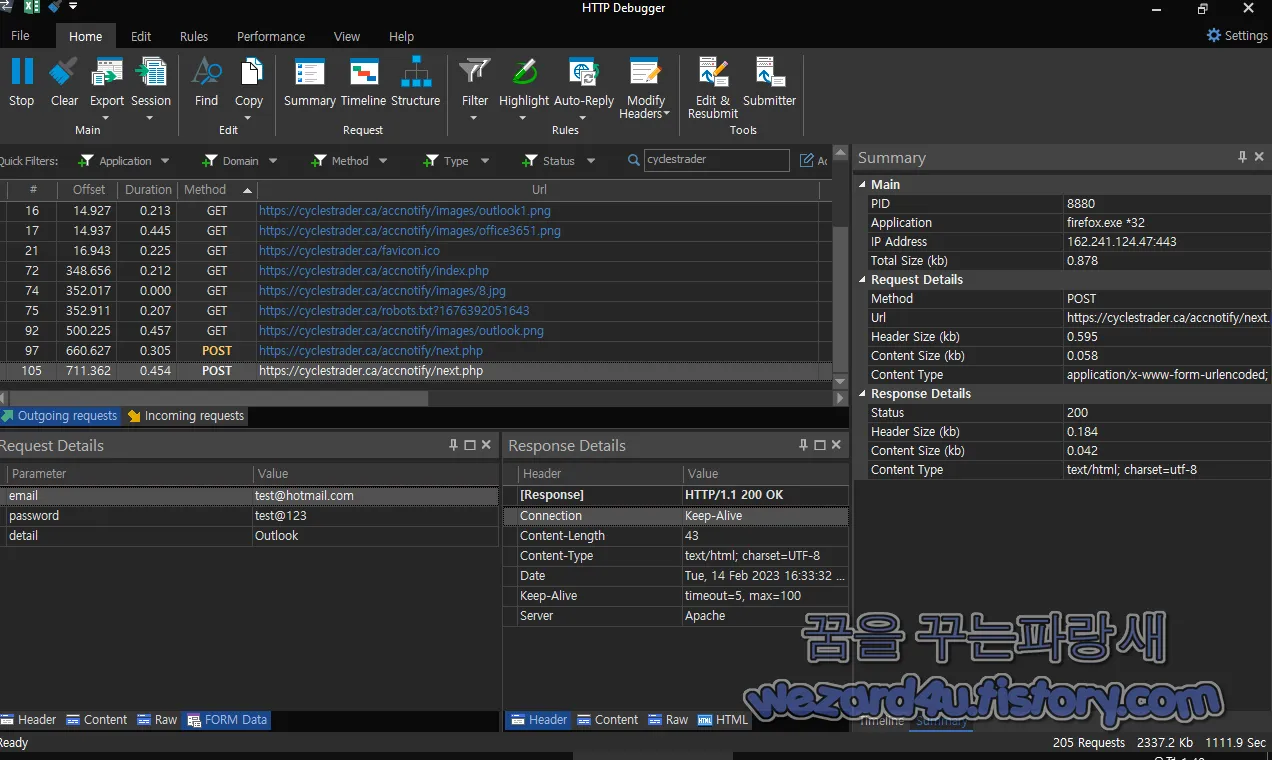Close the Request Details panel
1272x760 pixels.
pyautogui.click(x=486, y=445)
